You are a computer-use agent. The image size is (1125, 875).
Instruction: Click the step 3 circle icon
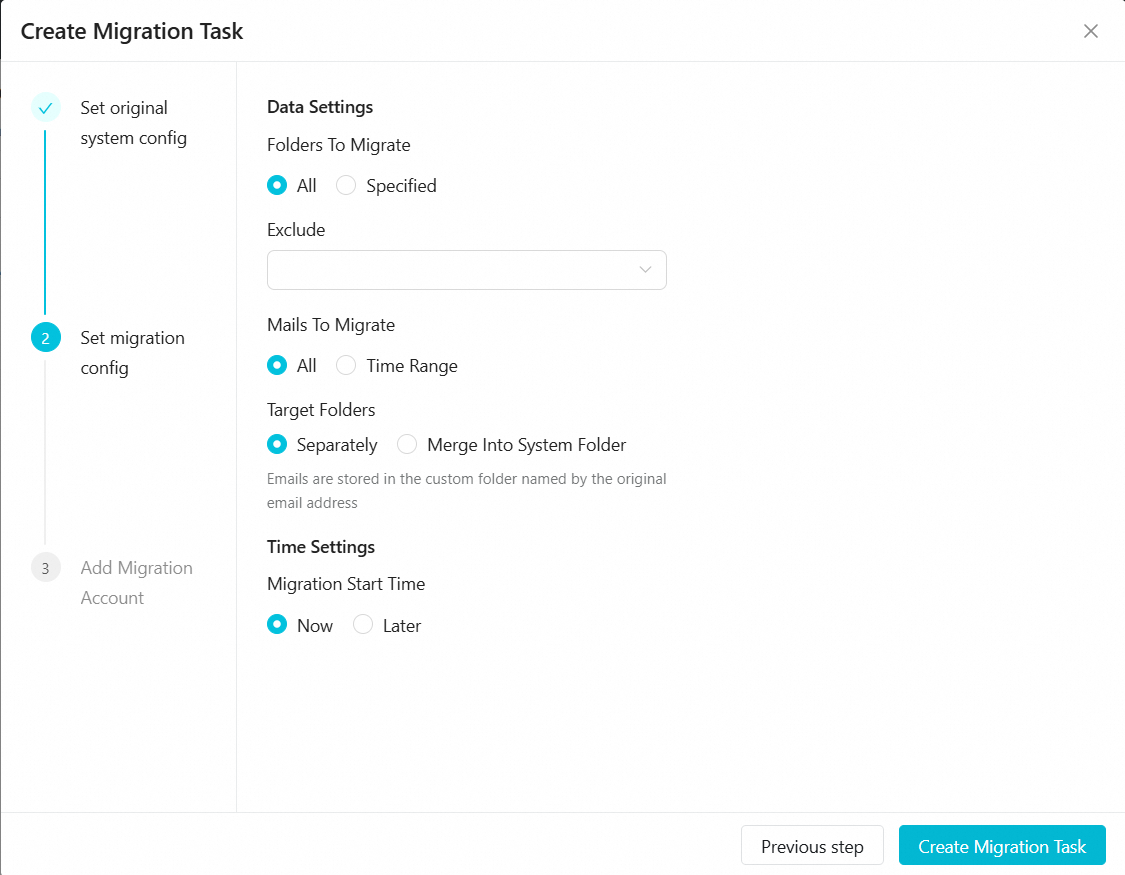click(45, 568)
